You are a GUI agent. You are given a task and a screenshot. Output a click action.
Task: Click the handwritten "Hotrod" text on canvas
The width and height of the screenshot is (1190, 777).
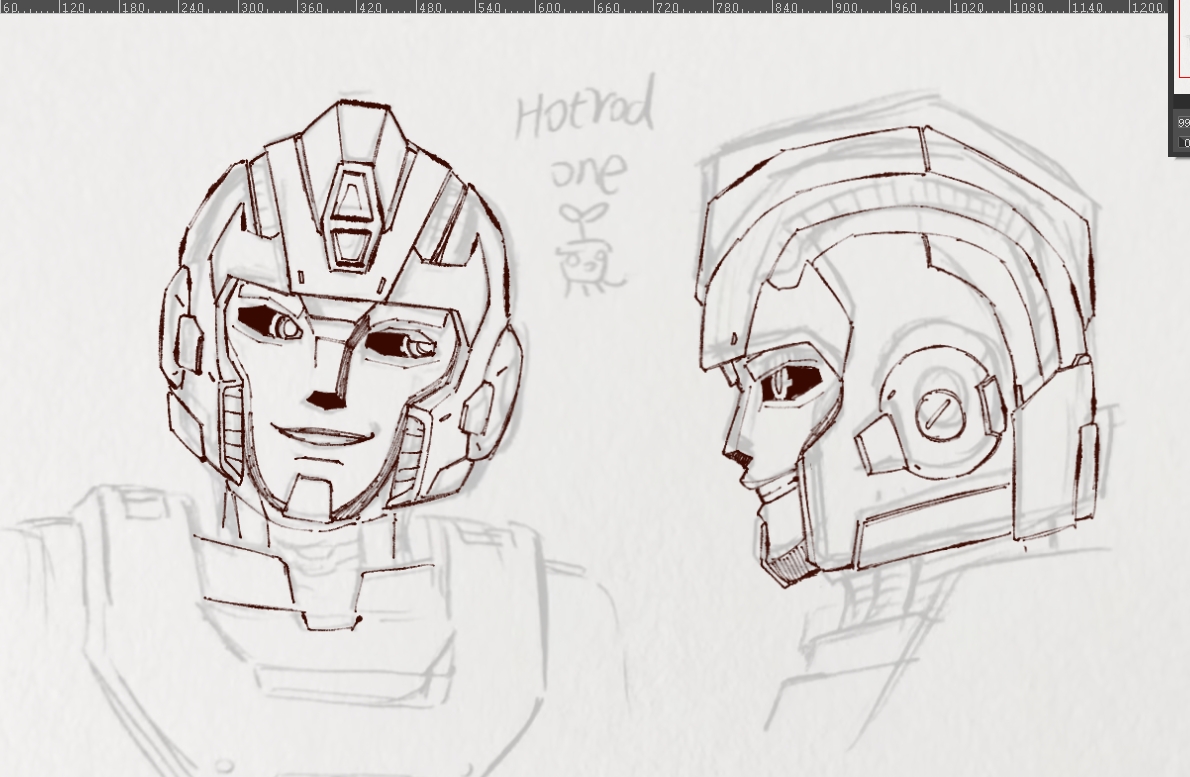click(585, 108)
